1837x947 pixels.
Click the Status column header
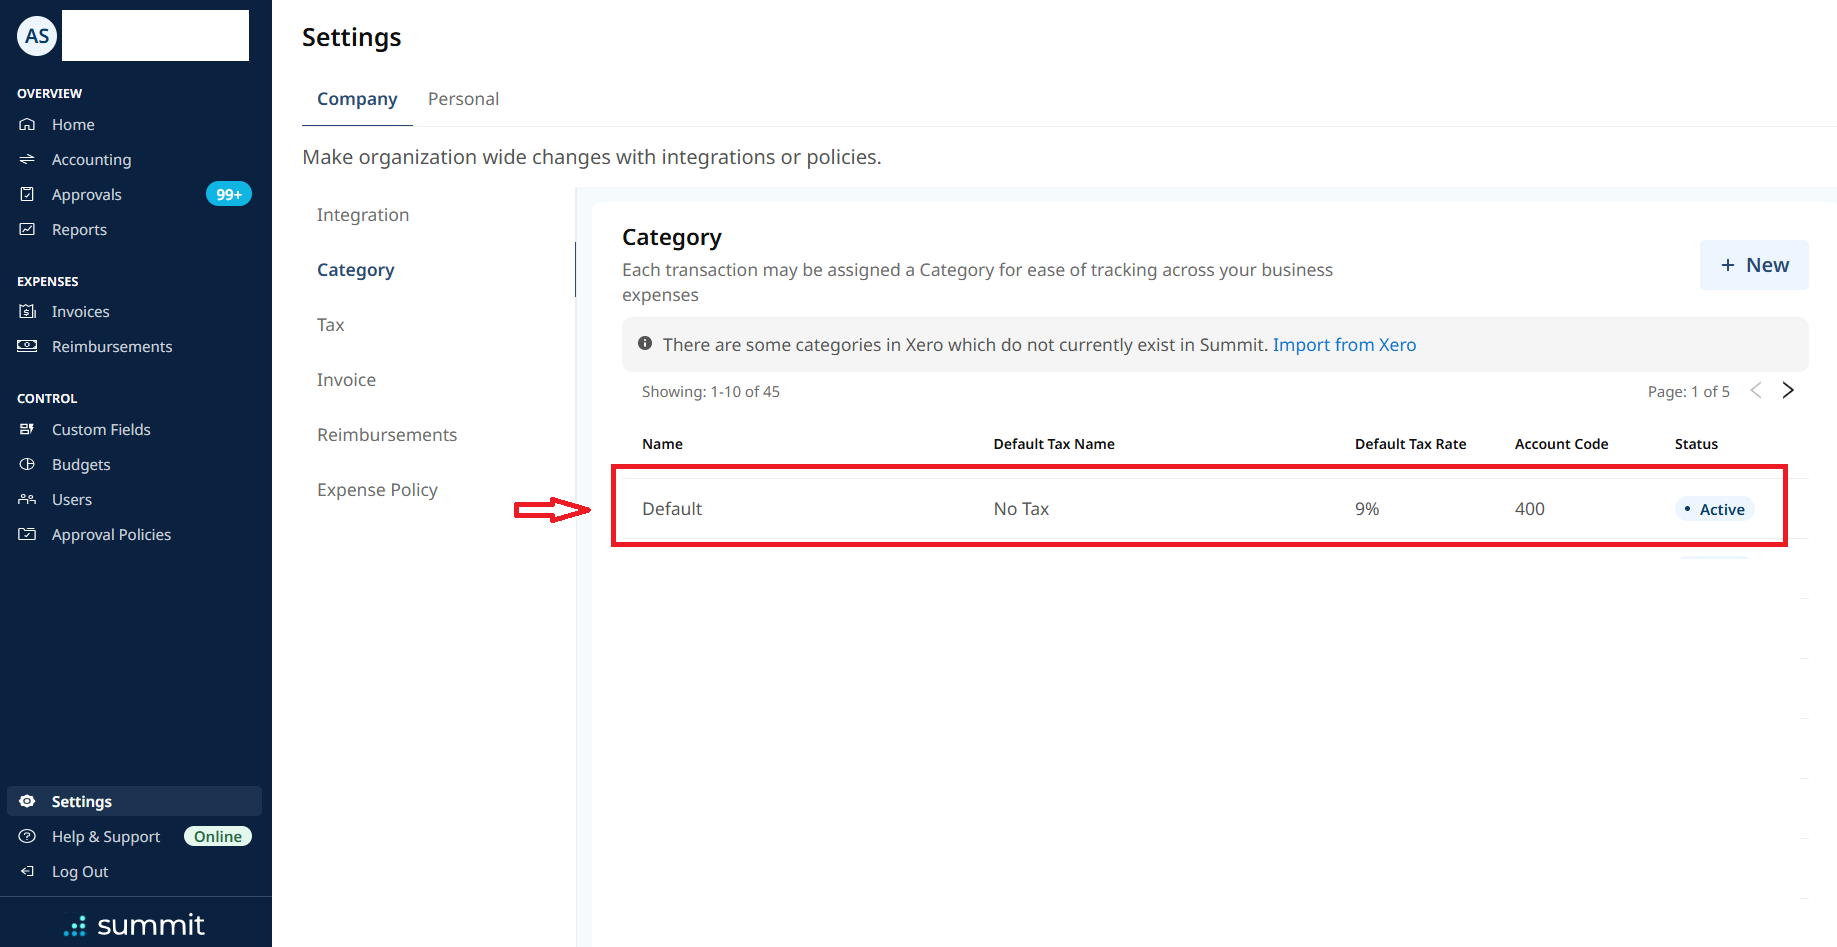point(1696,444)
